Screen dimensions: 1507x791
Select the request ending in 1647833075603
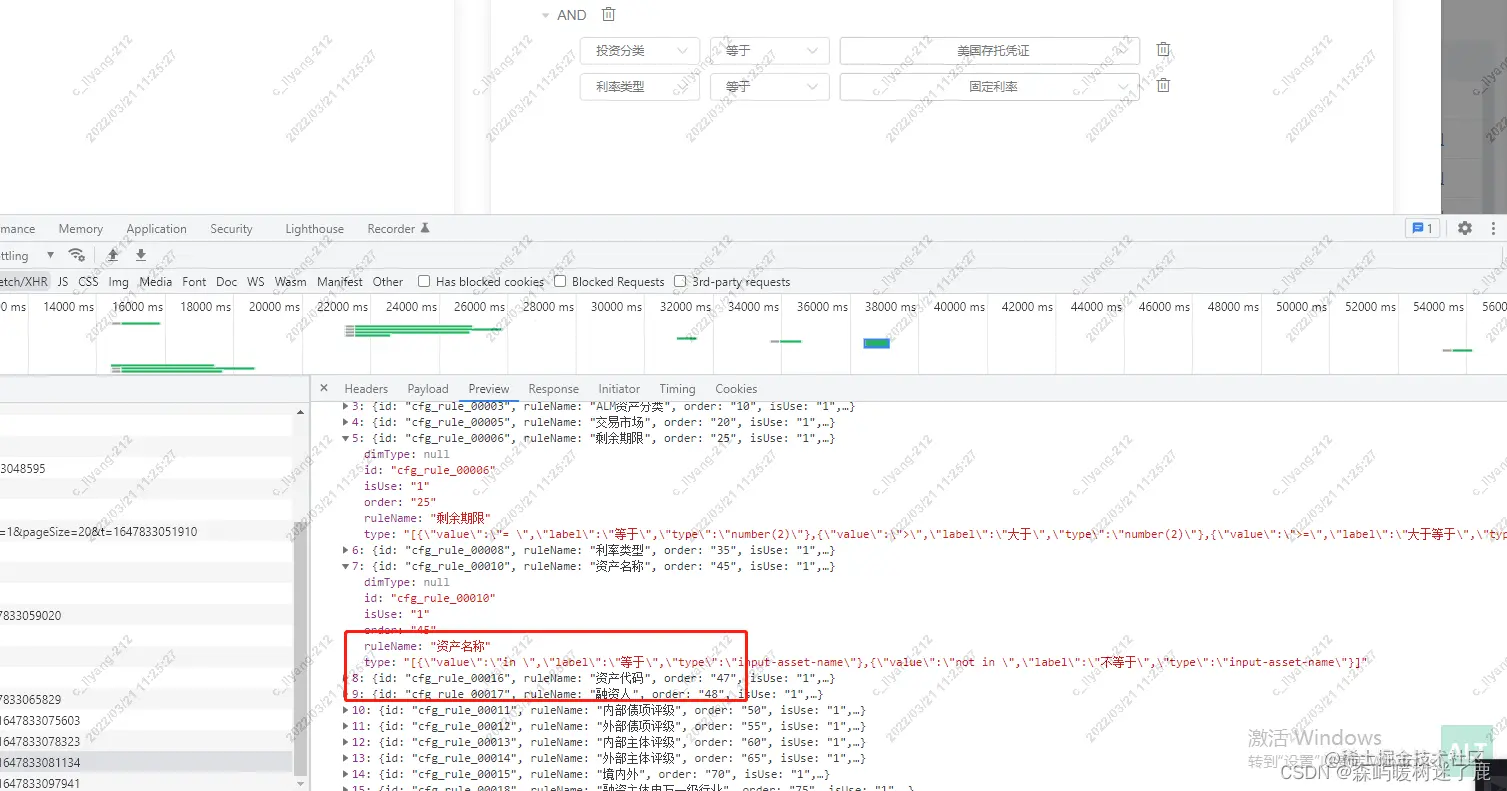[147, 720]
